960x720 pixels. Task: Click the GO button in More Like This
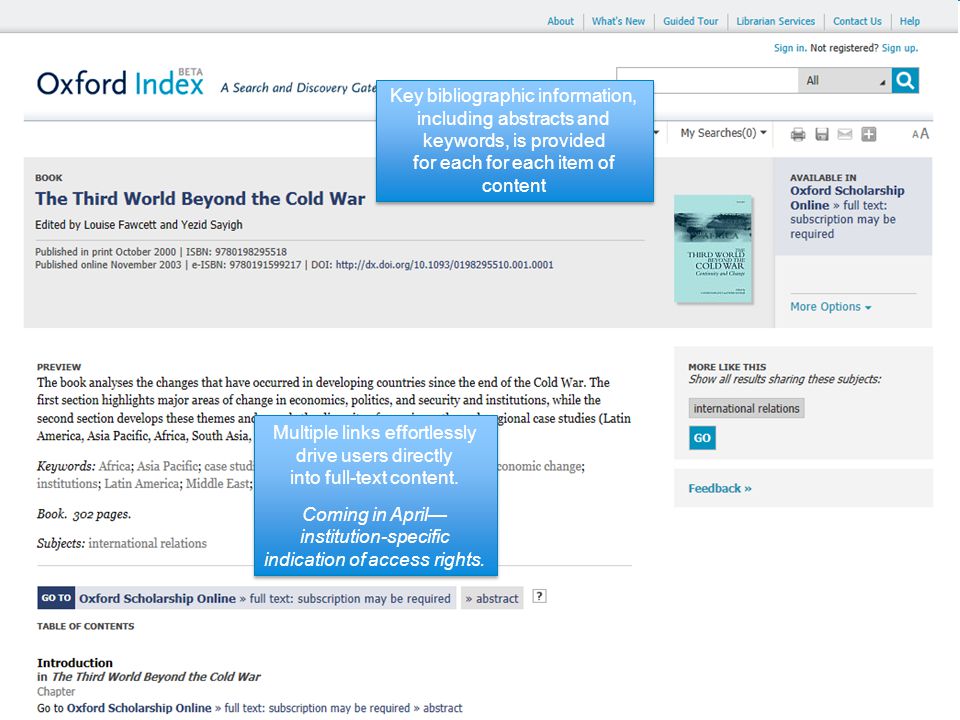(x=702, y=438)
